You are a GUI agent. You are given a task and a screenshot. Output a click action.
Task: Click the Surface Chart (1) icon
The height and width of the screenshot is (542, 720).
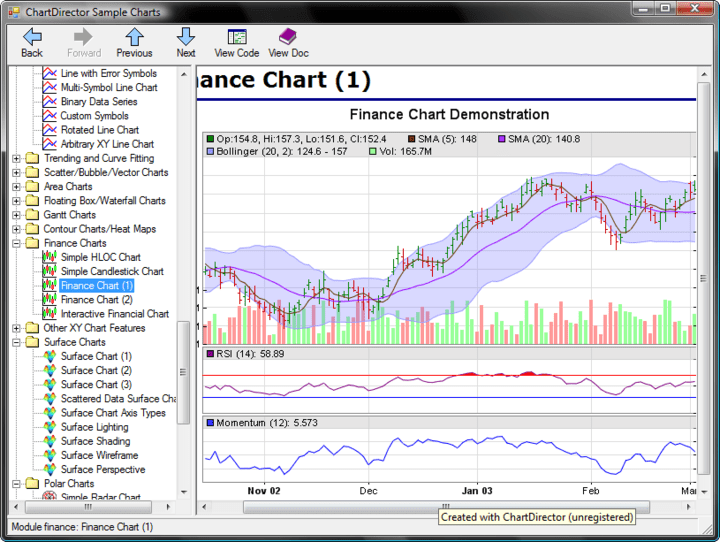[x=50, y=356]
